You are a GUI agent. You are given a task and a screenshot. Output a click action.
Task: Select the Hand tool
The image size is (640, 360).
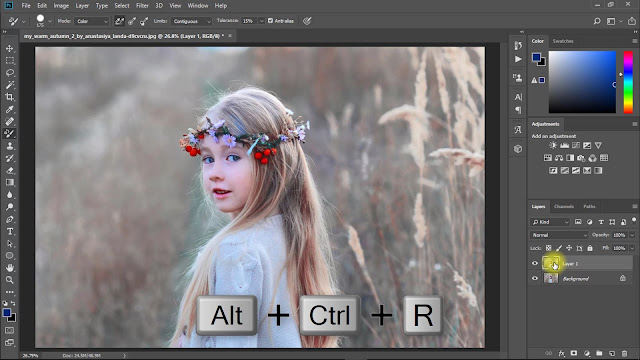[x=9, y=268]
